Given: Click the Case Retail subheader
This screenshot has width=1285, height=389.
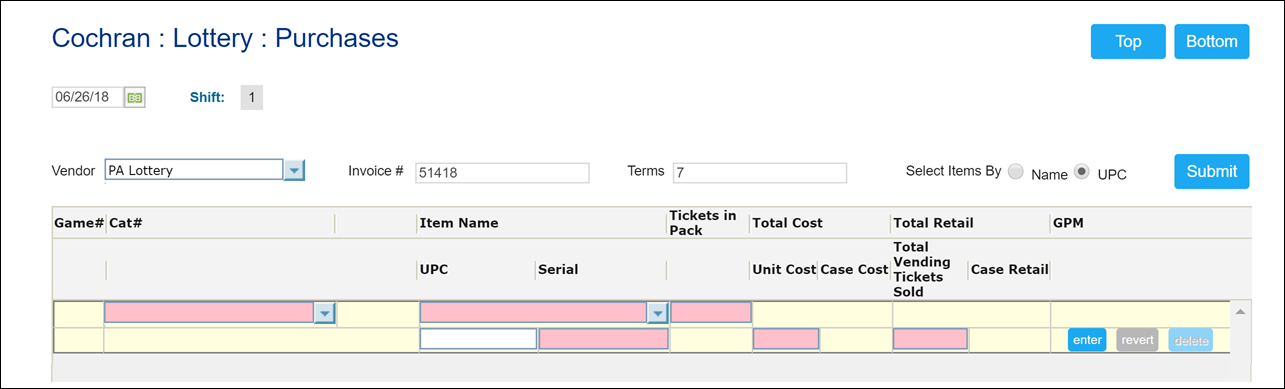Looking at the screenshot, I should [1010, 269].
